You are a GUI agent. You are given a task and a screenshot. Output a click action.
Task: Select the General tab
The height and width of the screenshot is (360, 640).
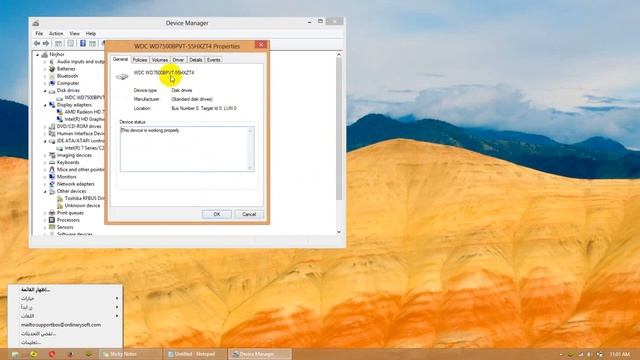click(120, 60)
